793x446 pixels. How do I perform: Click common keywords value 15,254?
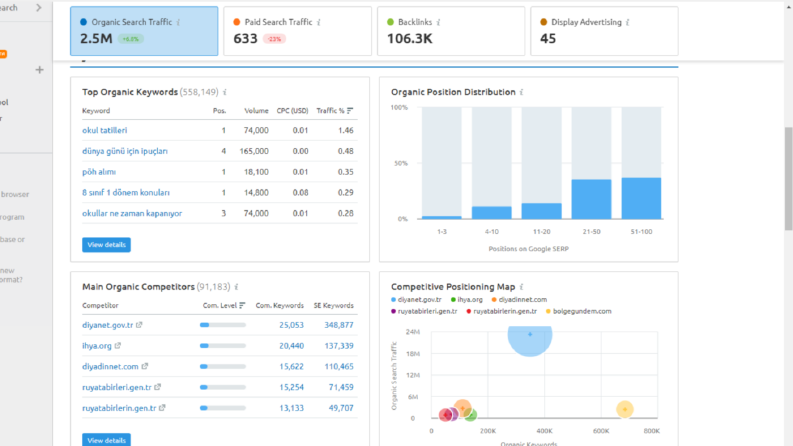(291, 387)
